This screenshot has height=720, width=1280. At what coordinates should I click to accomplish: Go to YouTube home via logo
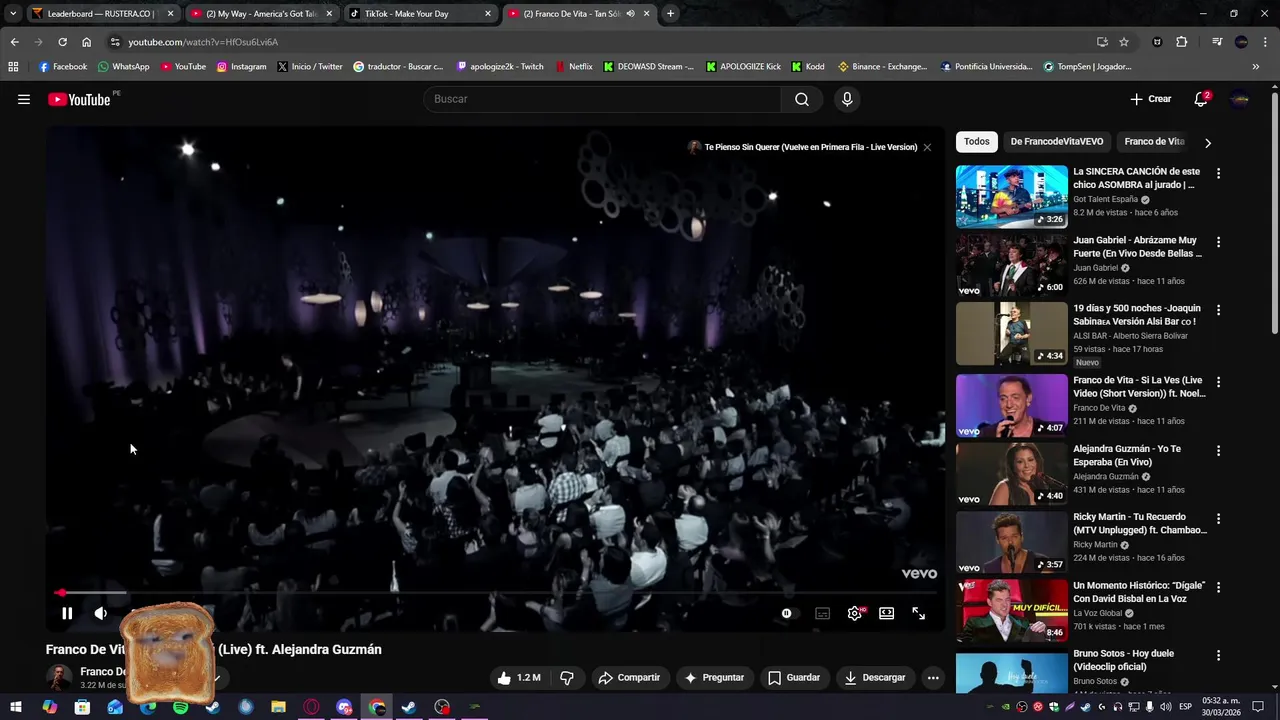[79, 99]
